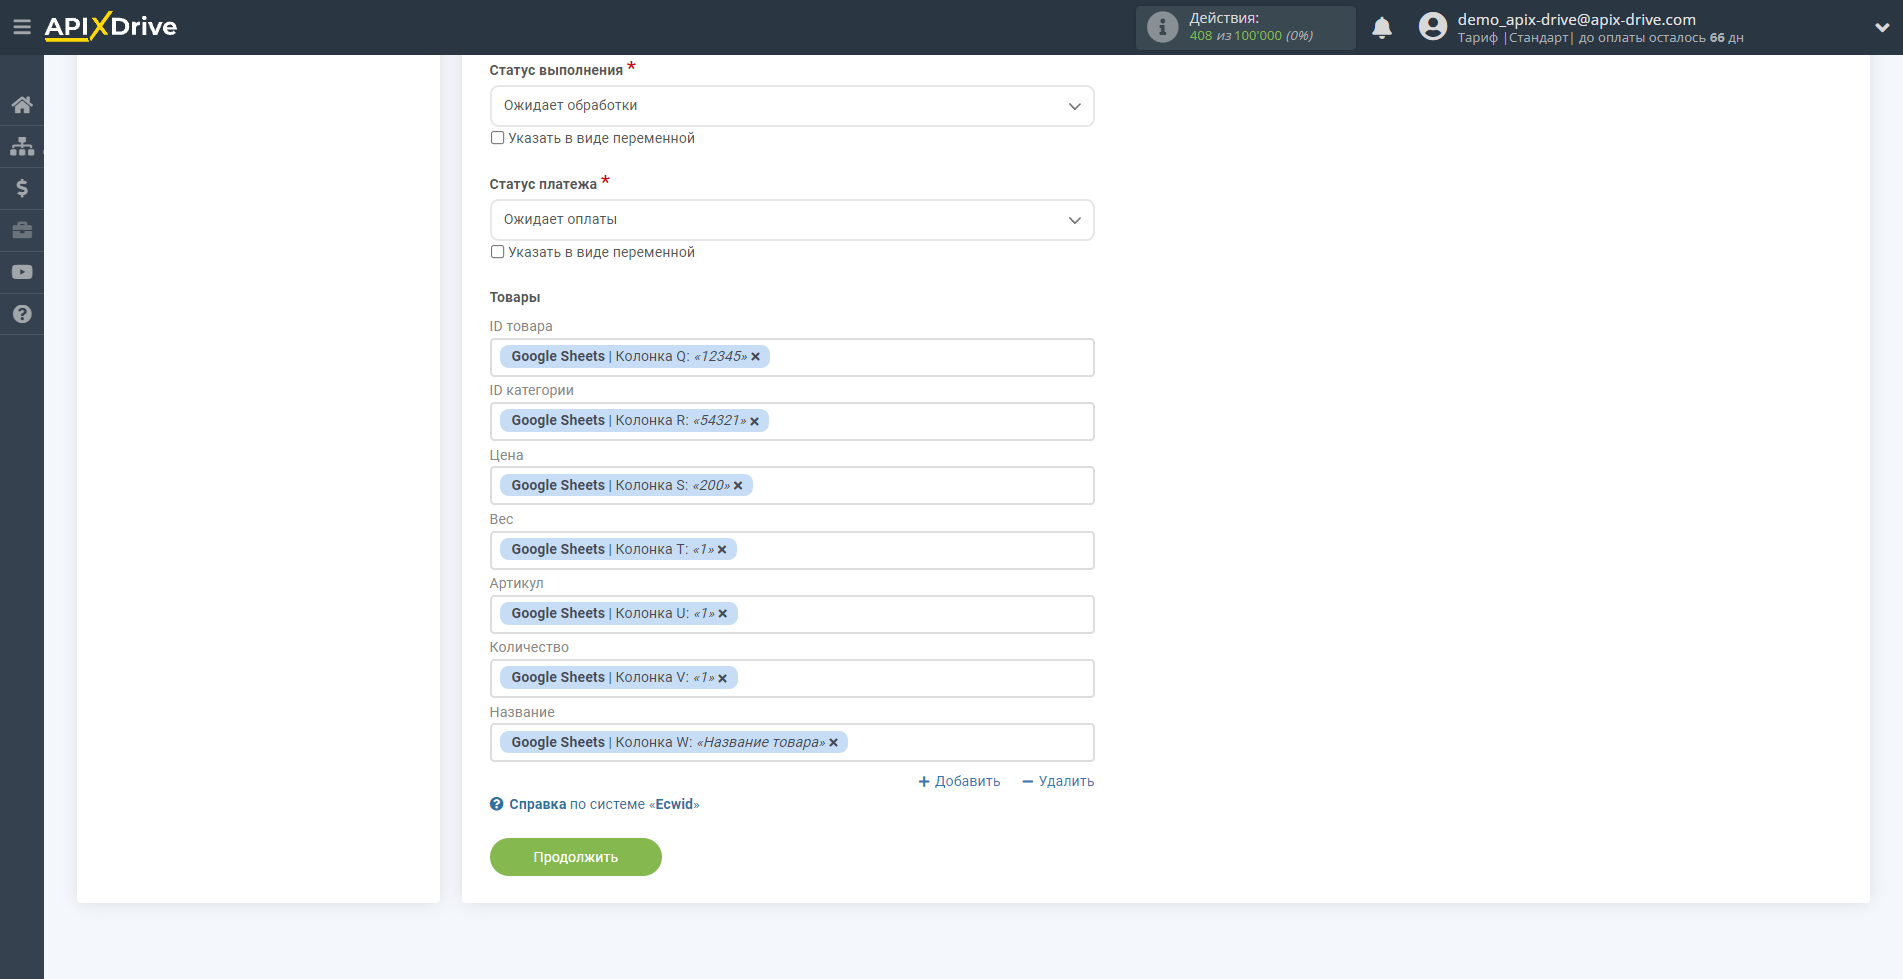Click the account email demo_apix-drive@apix-drive.com

(x=1576, y=19)
